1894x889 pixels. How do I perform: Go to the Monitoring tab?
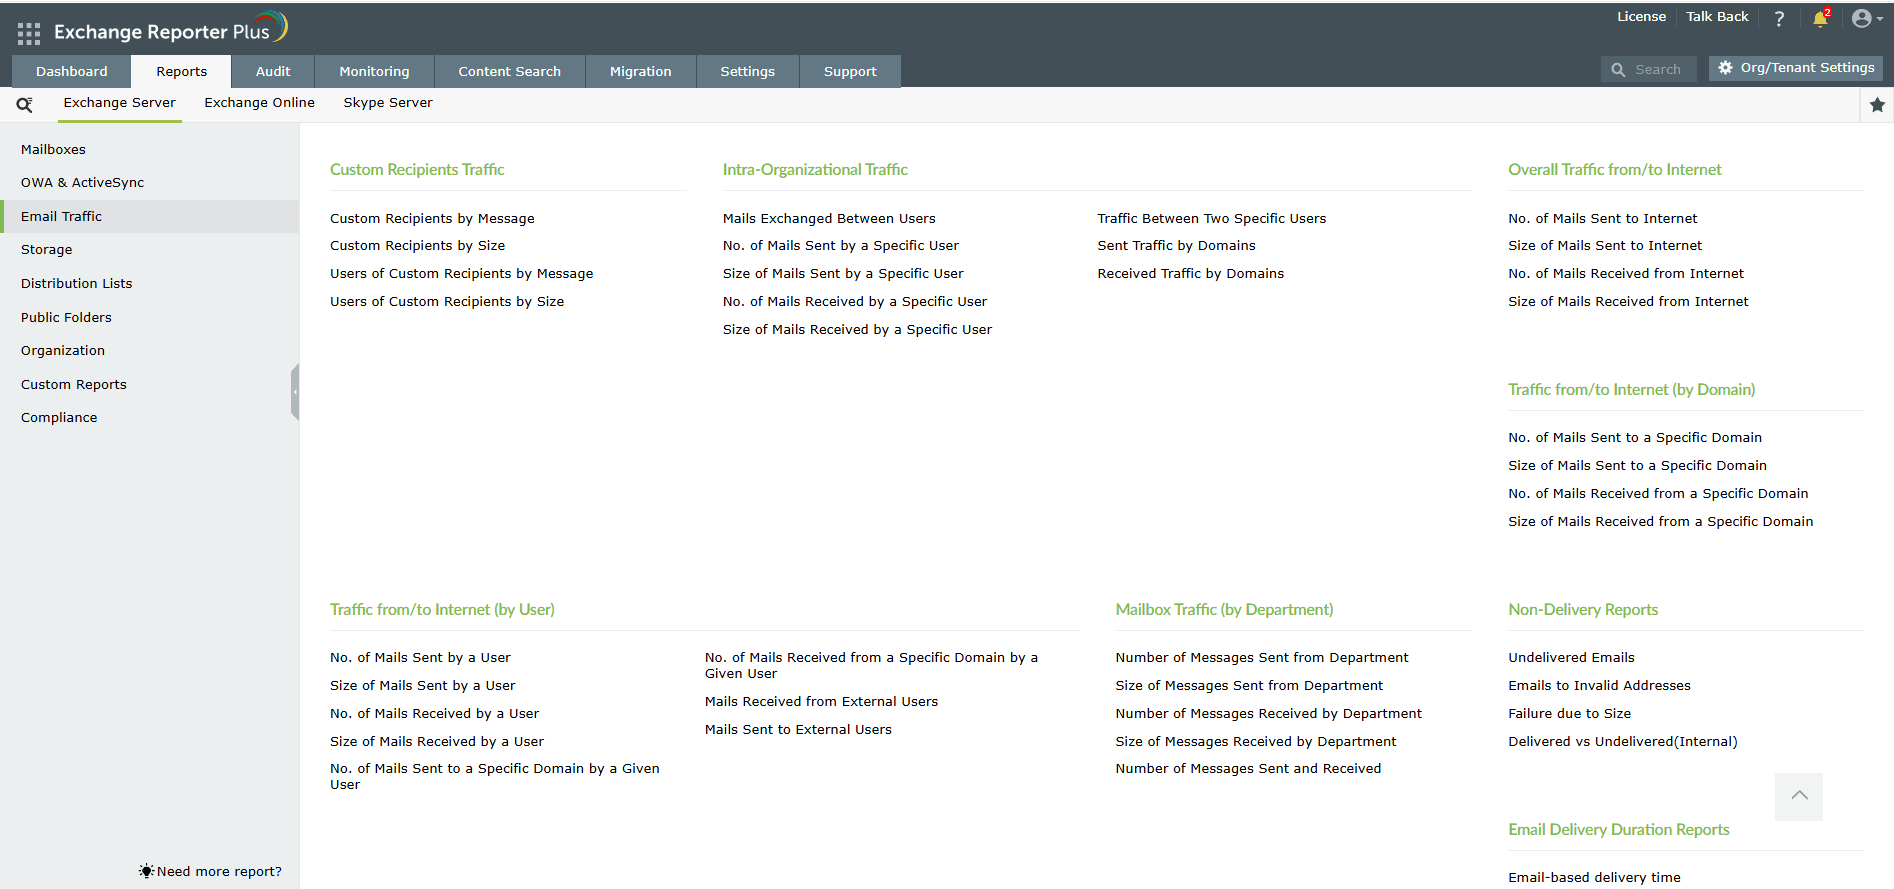point(374,71)
